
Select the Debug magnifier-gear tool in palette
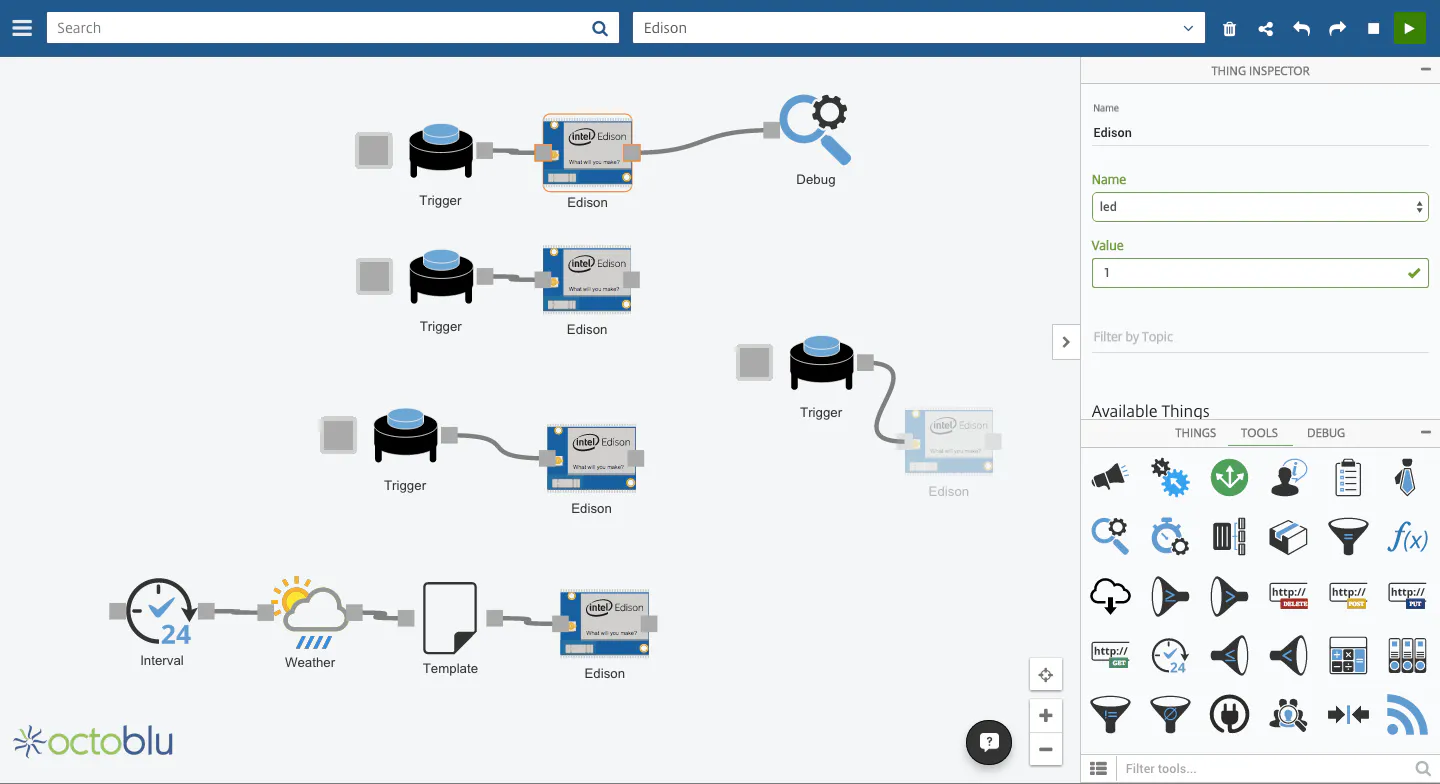[1110, 536]
